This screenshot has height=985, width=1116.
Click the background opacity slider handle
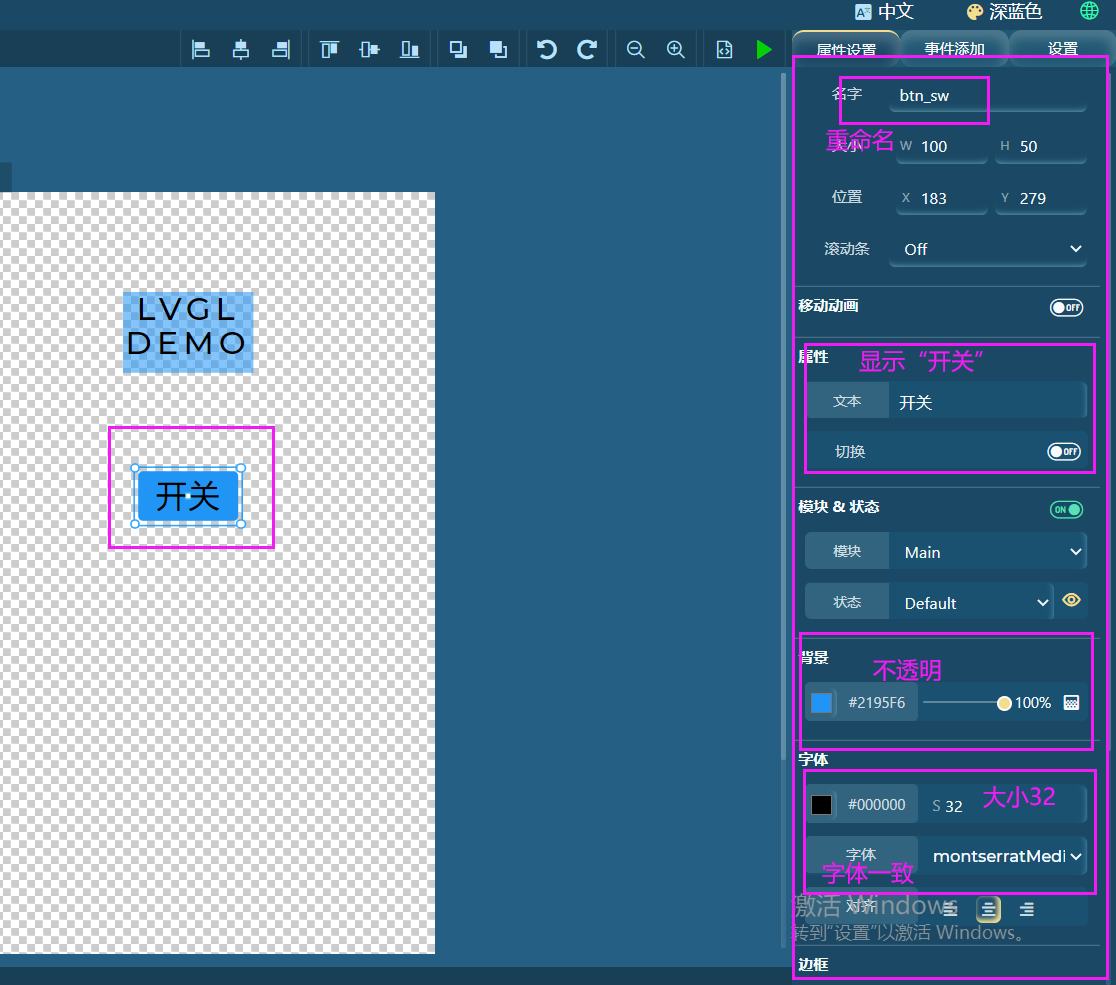(x=1004, y=703)
